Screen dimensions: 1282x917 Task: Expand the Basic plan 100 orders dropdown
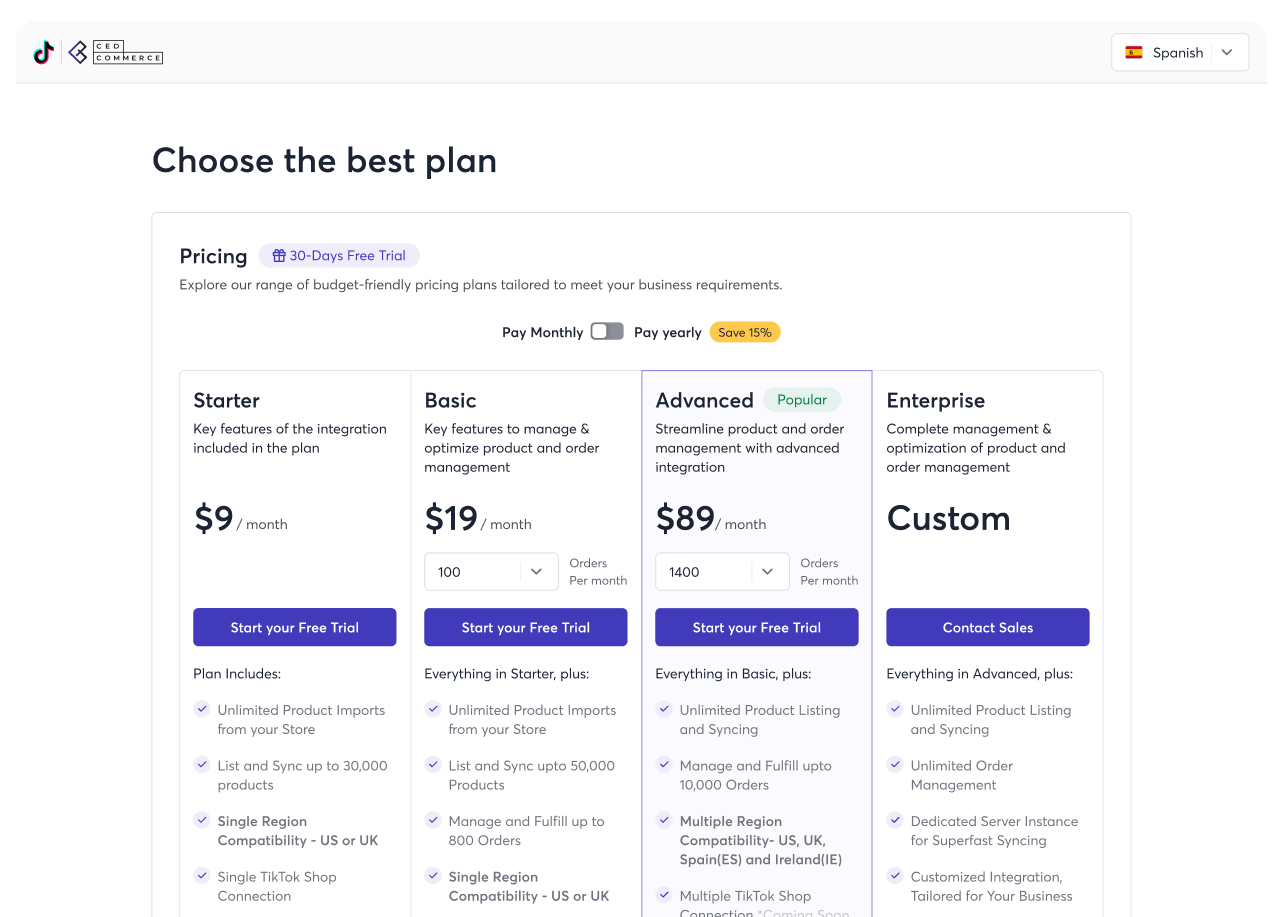click(x=491, y=572)
